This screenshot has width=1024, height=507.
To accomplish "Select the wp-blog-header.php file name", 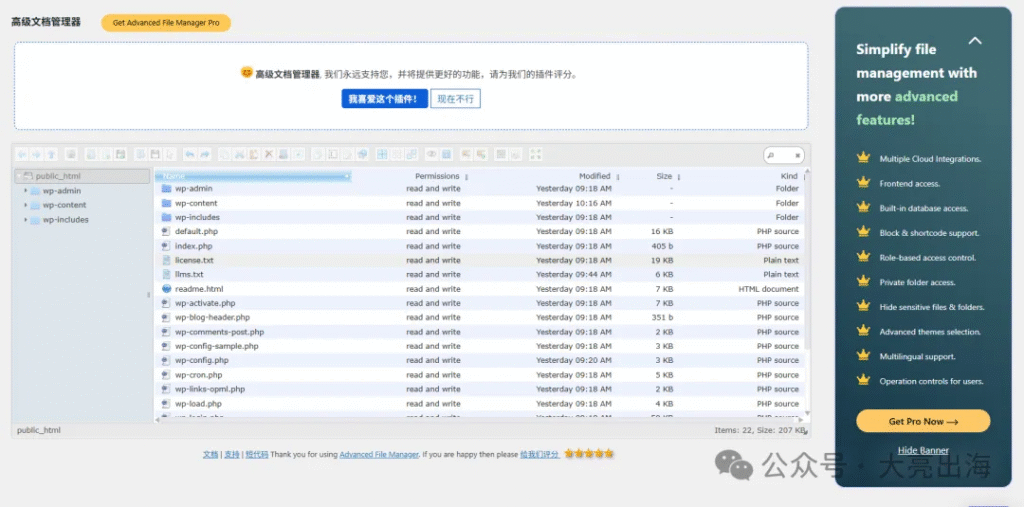I will tap(212, 318).
